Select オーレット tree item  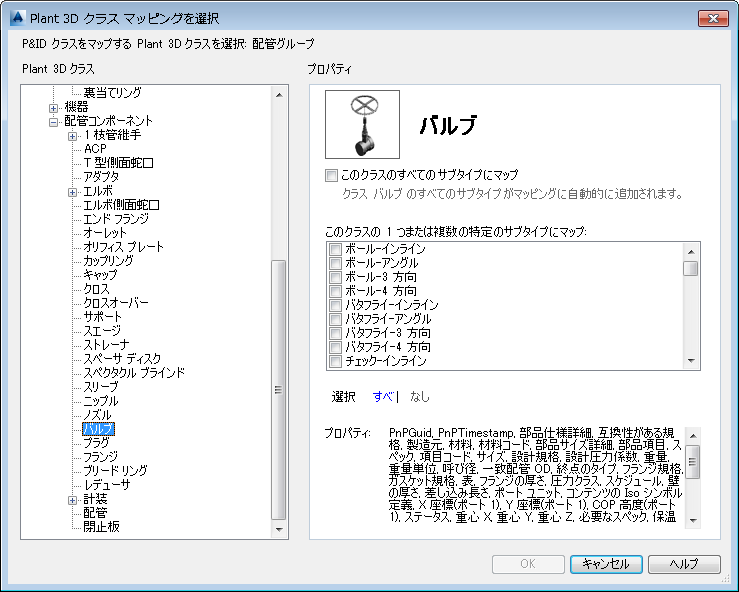pos(105,232)
